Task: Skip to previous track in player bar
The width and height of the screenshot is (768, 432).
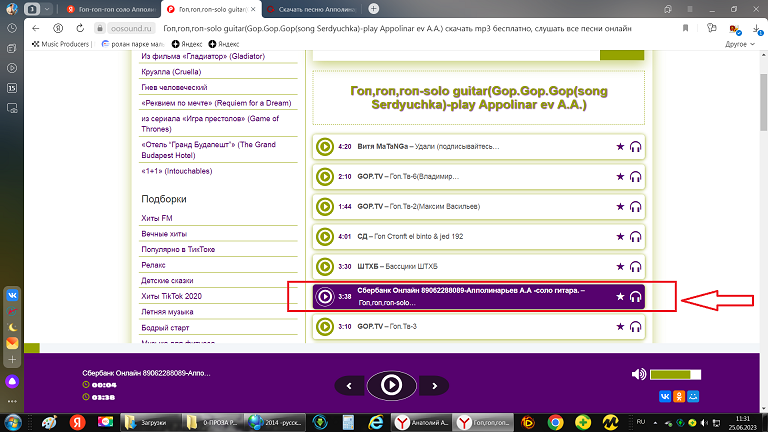Action: 349,386
